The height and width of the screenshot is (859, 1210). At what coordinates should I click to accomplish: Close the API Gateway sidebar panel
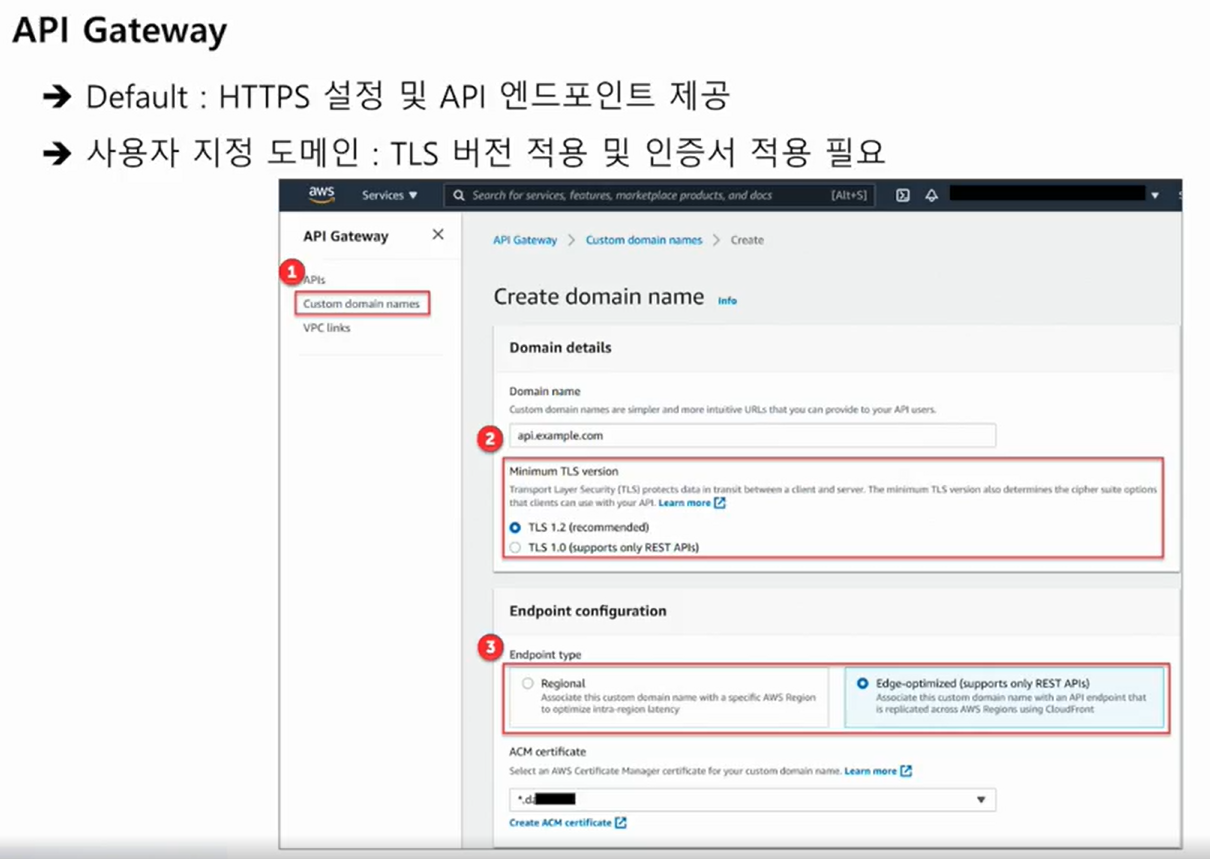(437, 234)
